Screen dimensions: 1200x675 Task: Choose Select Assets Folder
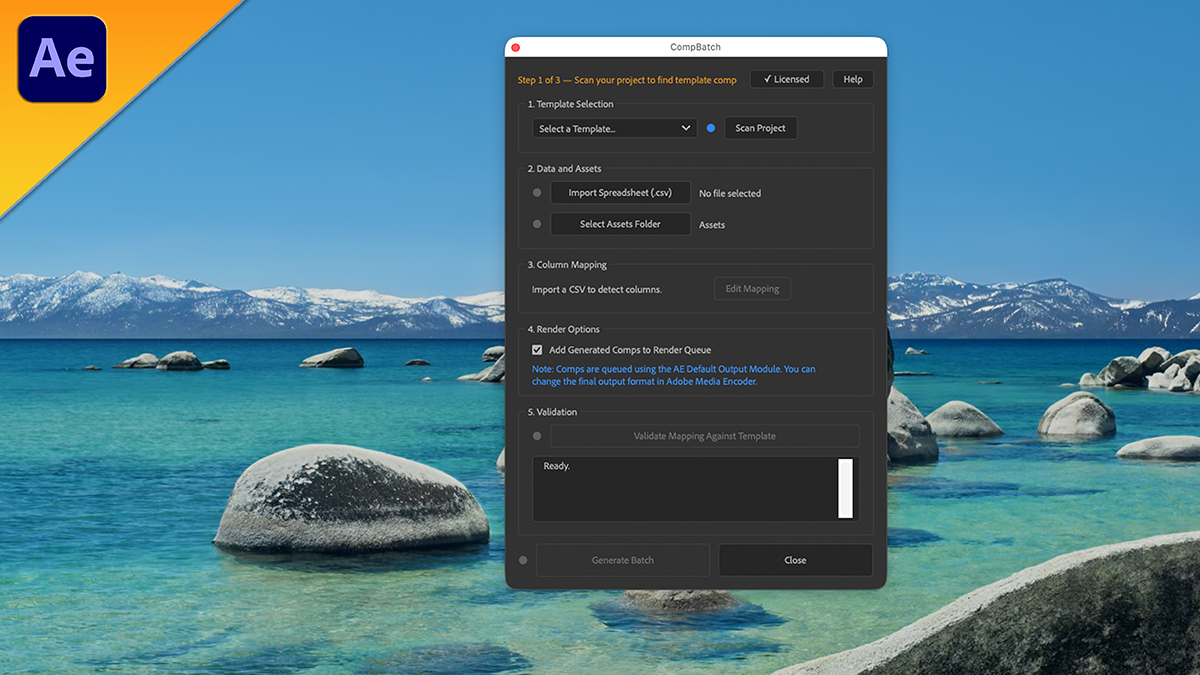click(x=620, y=224)
